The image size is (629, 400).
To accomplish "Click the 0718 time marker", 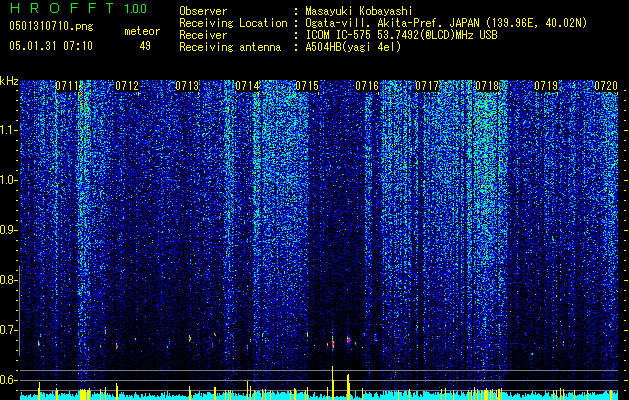I will [x=487, y=86].
